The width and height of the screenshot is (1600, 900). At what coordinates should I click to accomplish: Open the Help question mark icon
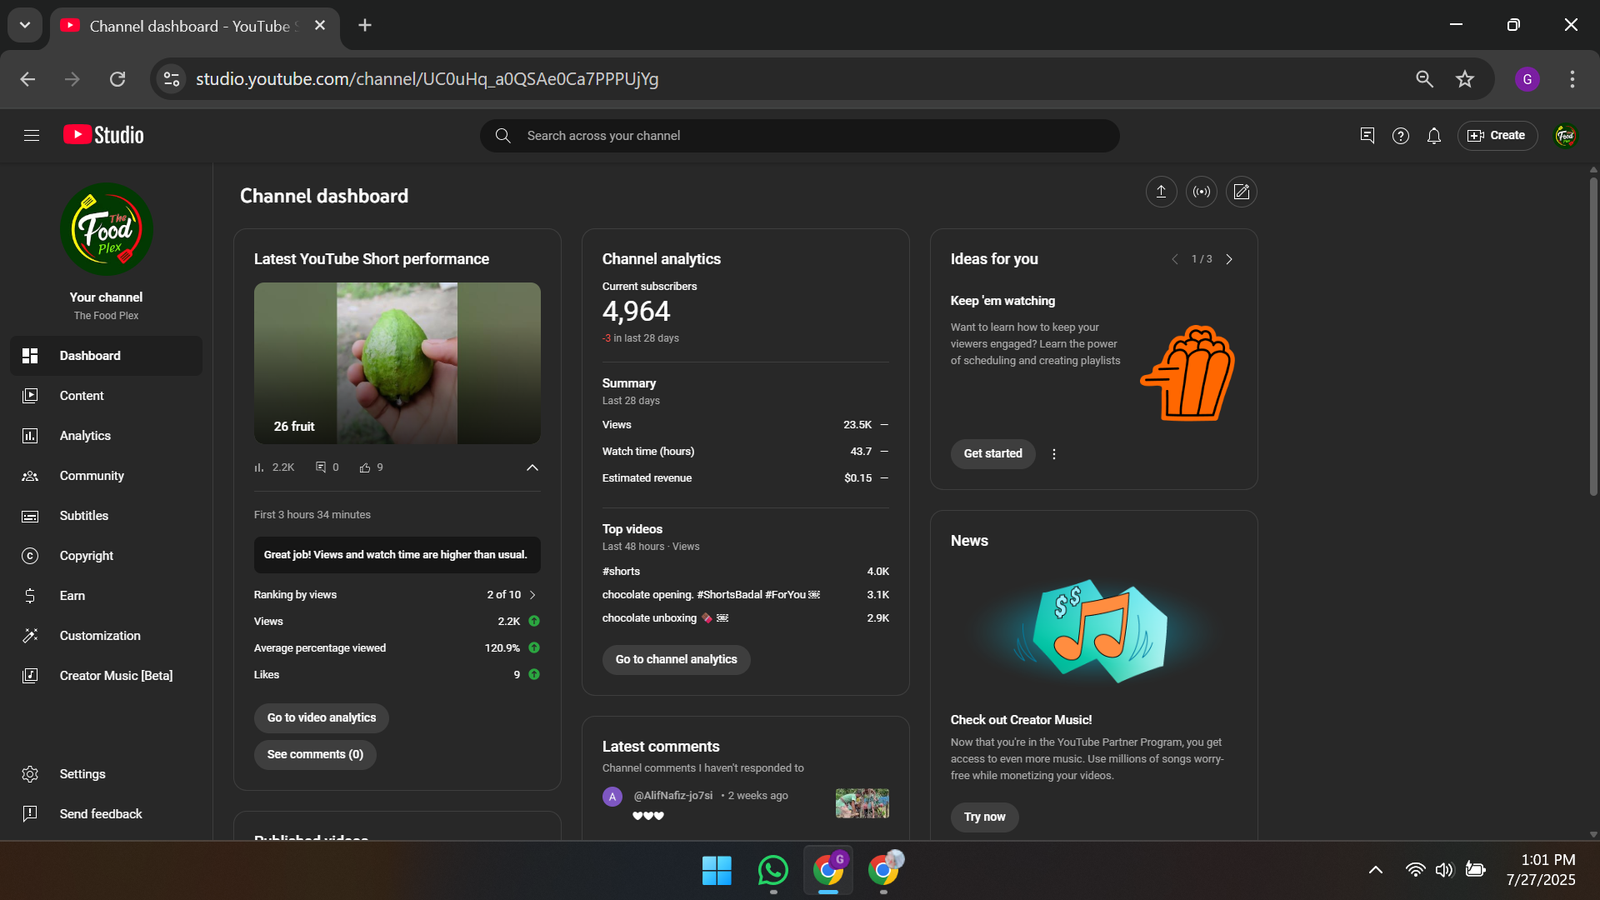[1400, 135]
